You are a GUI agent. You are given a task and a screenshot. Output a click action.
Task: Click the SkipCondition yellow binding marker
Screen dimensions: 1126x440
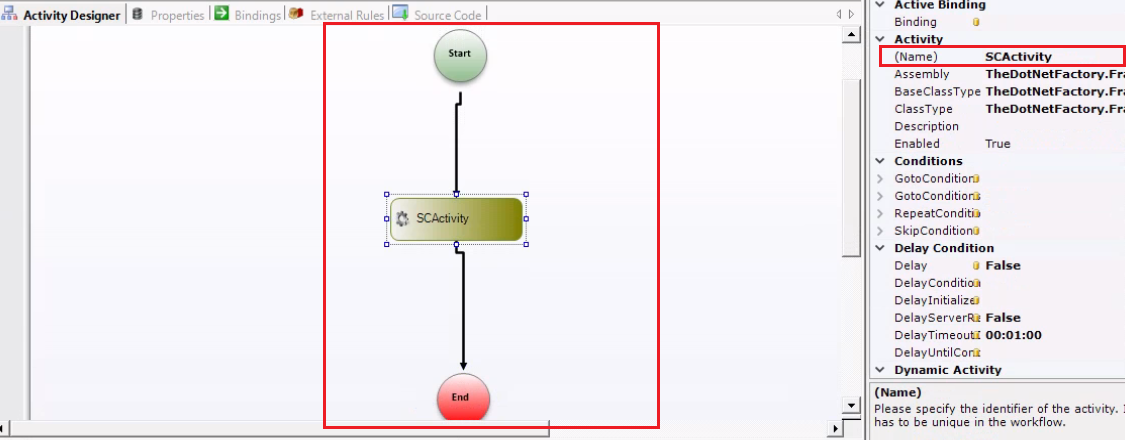(977, 230)
